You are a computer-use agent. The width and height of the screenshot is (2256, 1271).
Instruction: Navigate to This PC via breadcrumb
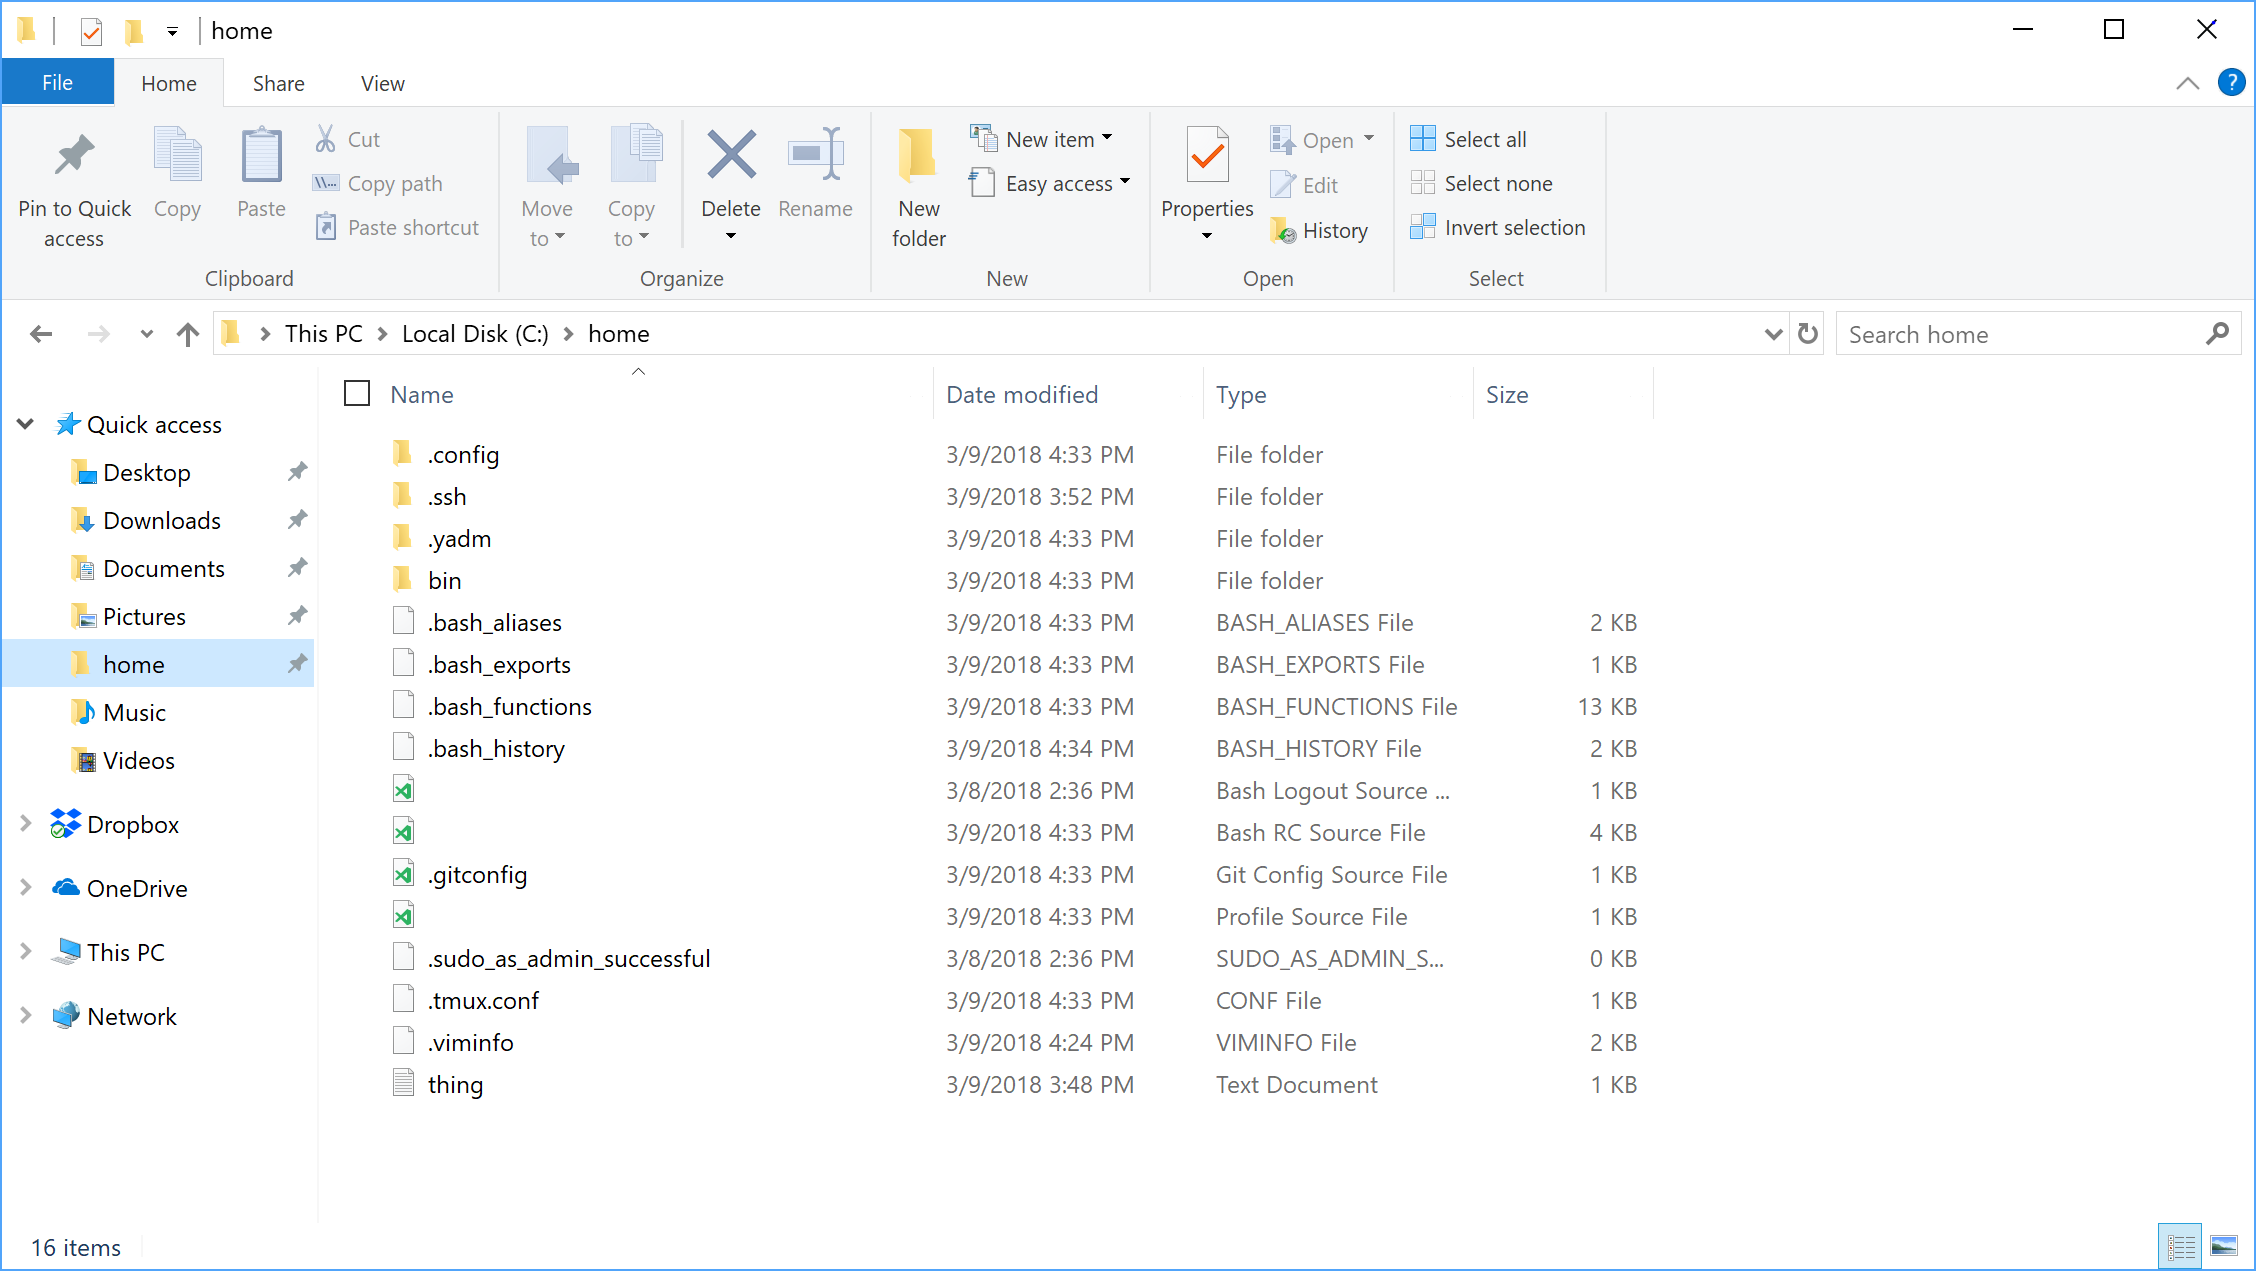[x=322, y=333]
